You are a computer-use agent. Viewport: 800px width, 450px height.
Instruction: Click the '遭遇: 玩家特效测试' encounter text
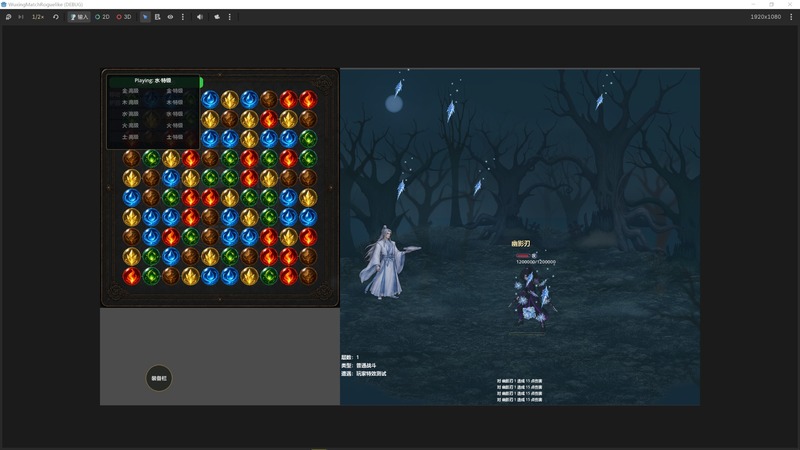coord(364,373)
